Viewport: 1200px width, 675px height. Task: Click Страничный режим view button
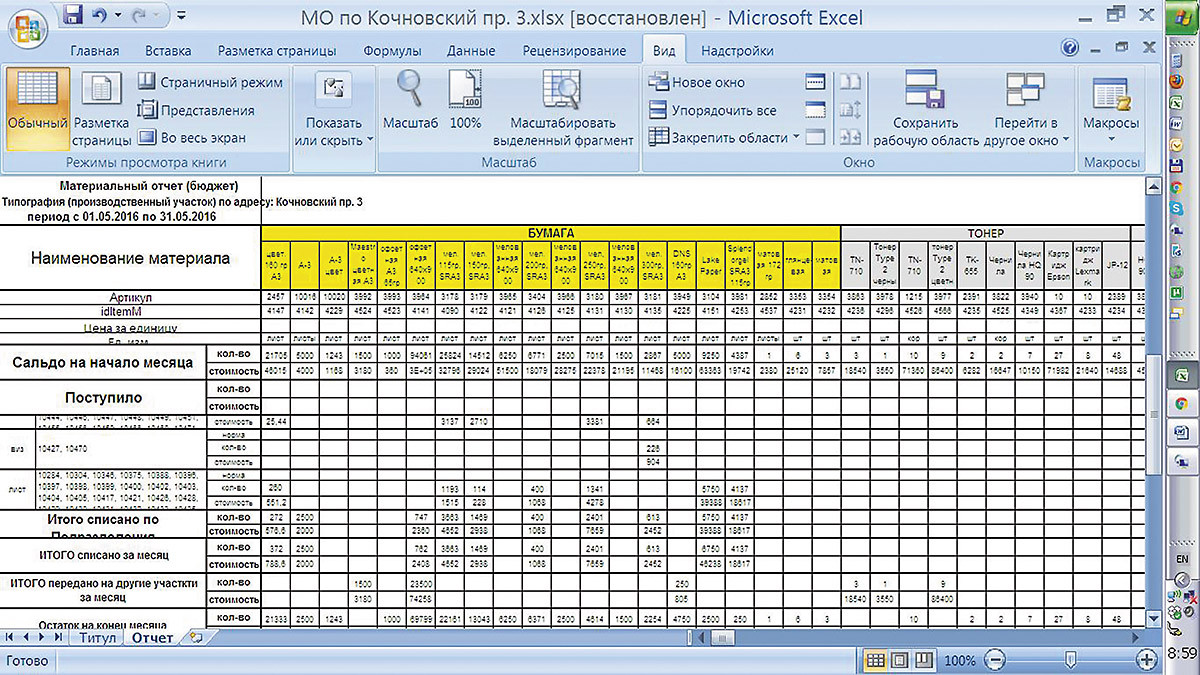tap(210, 82)
